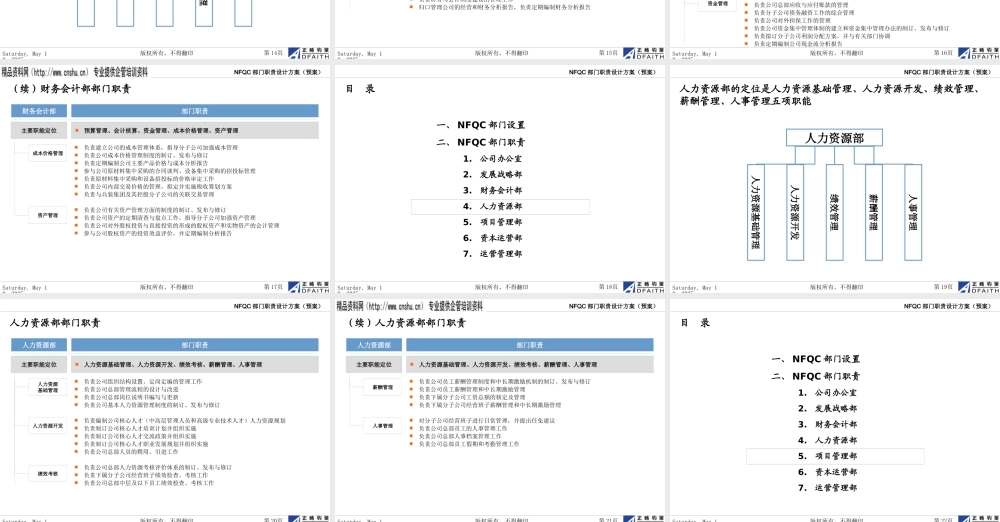The width and height of the screenshot is (1000, 522).
Task: Select the page 20 slide titled 人力资源部部门职责
Action: [x=165, y=410]
